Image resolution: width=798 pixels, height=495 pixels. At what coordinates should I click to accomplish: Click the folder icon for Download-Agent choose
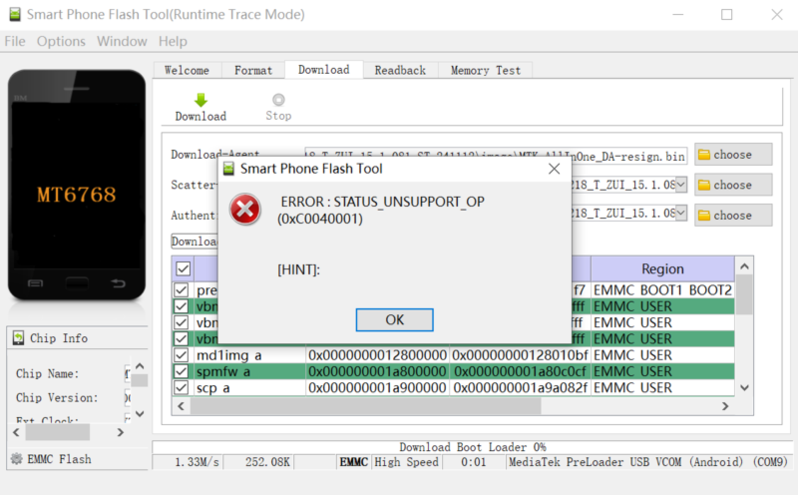click(x=704, y=155)
